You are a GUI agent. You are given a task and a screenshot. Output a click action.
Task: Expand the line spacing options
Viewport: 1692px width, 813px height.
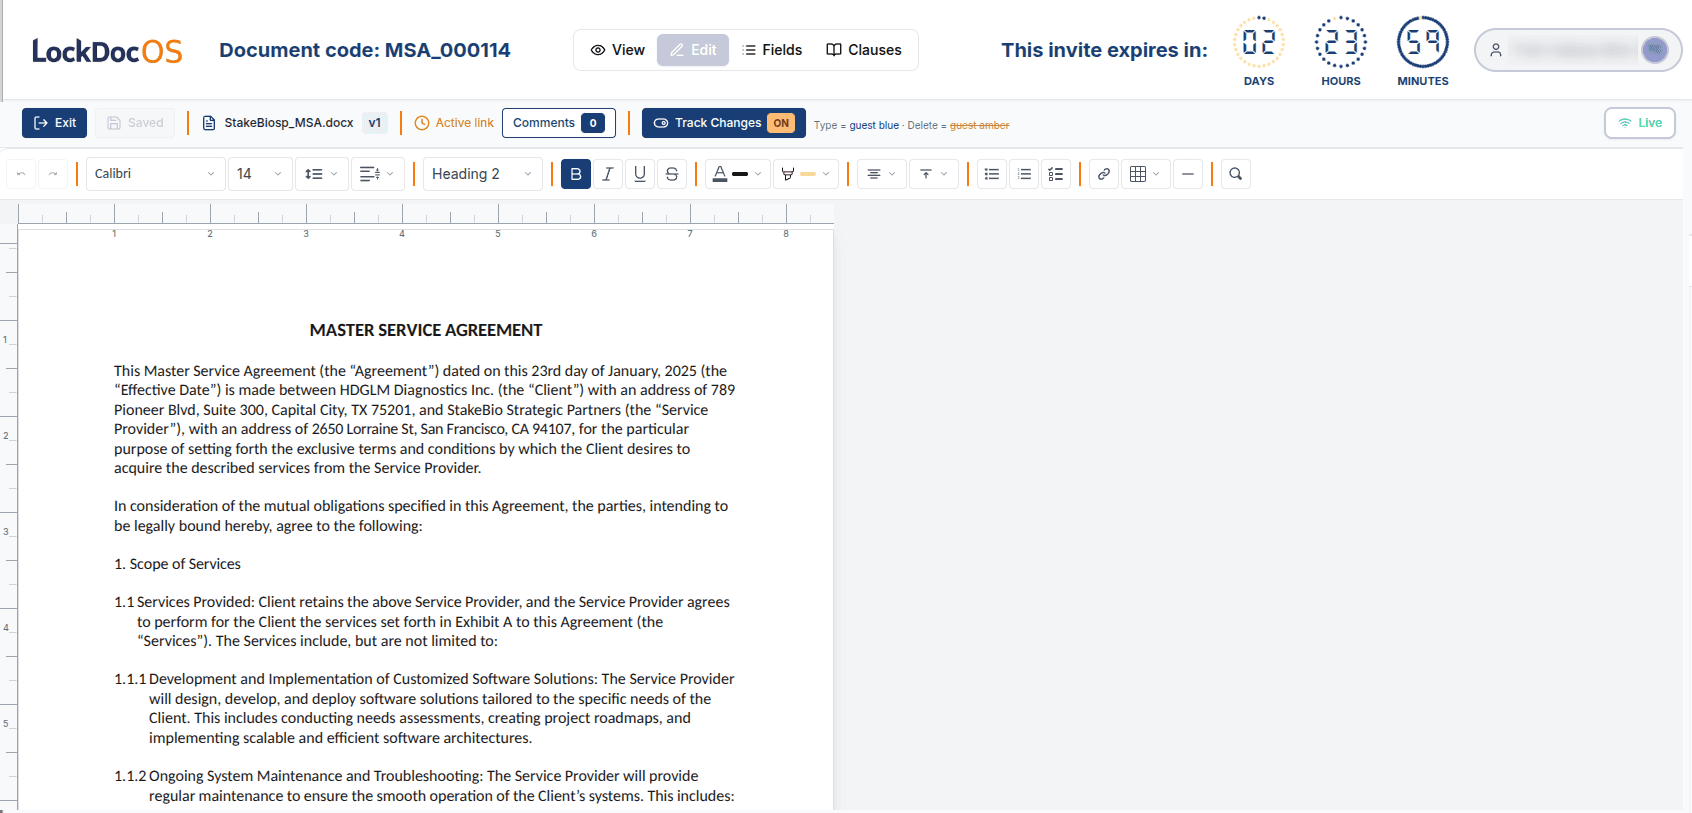point(322,174)
